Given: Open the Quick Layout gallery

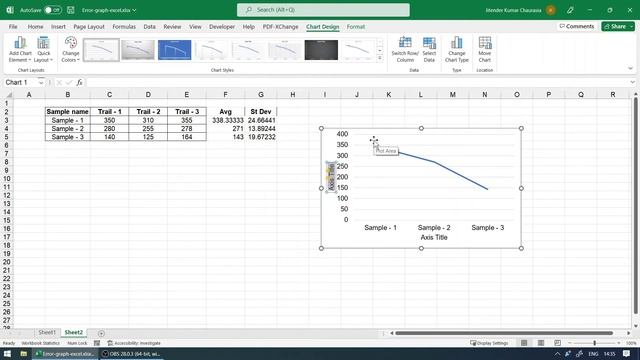Looking at the screenshot, I should 43,49.
